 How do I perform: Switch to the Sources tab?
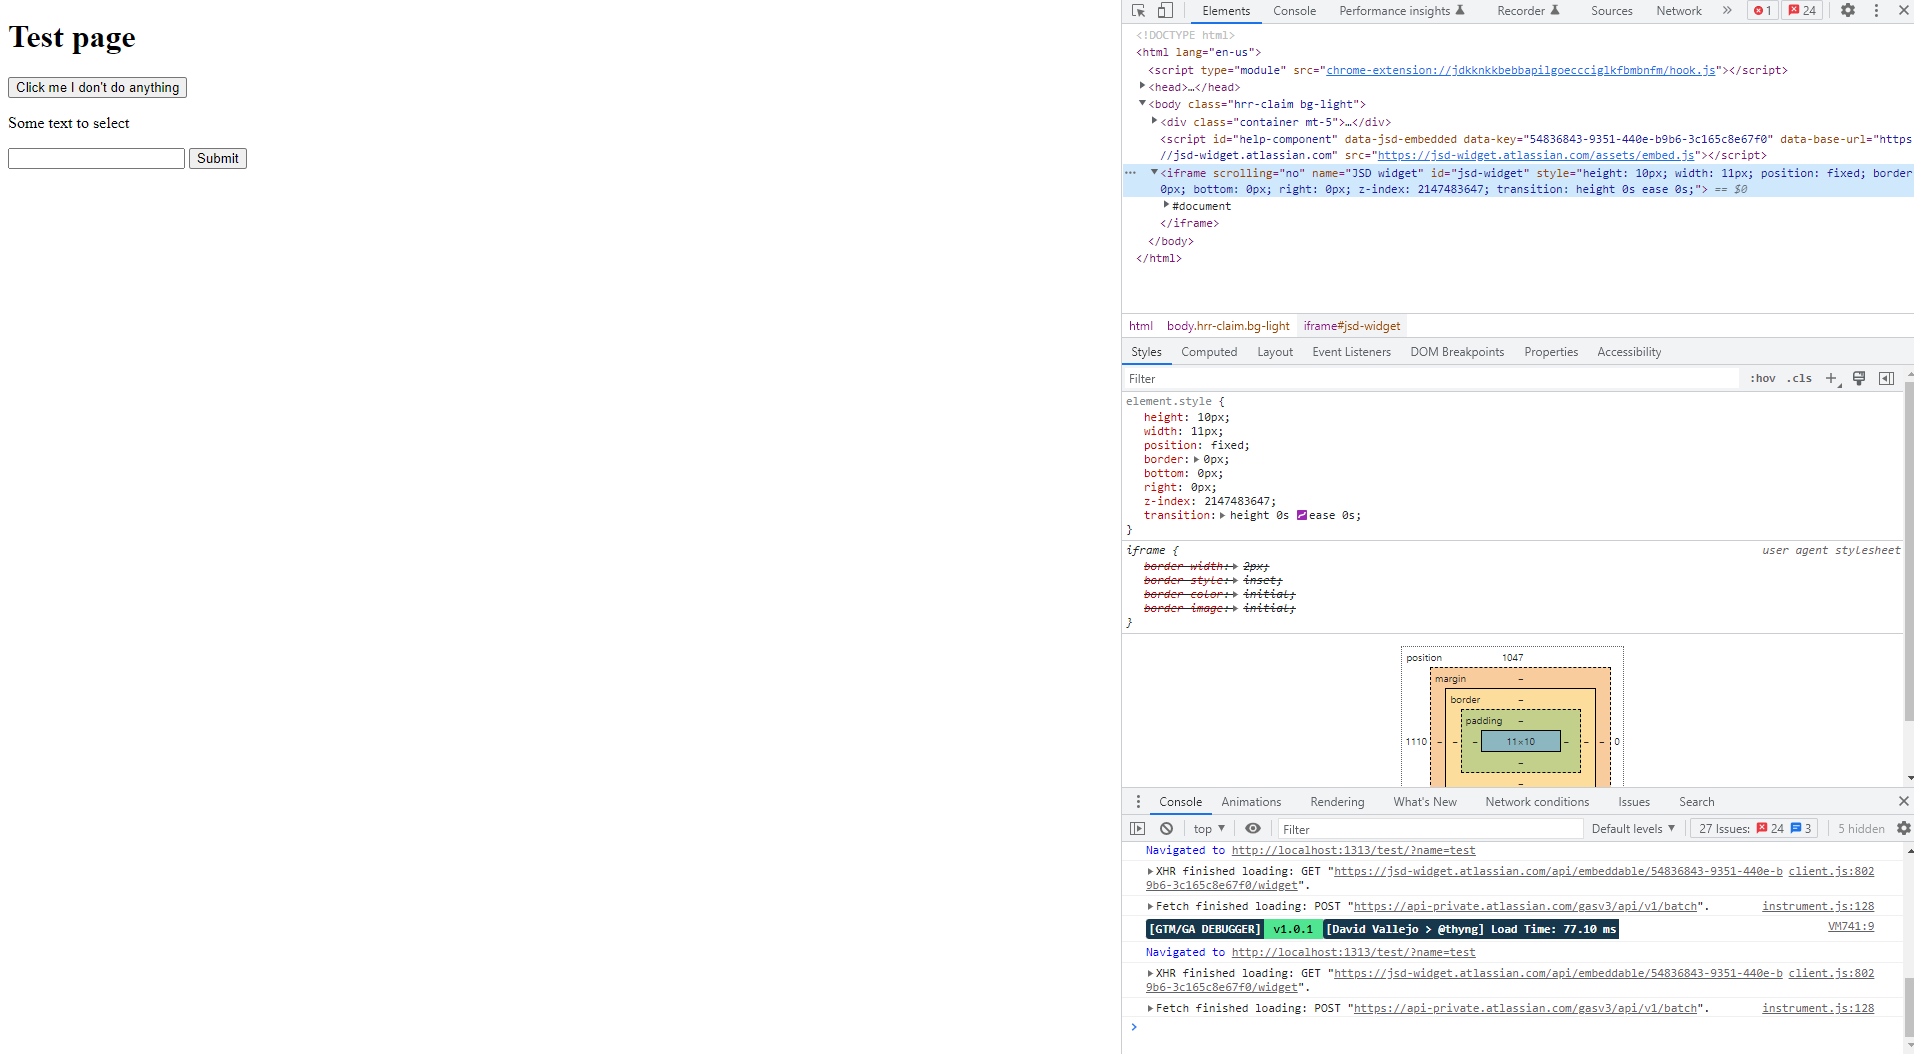[x=1611, y=11]
